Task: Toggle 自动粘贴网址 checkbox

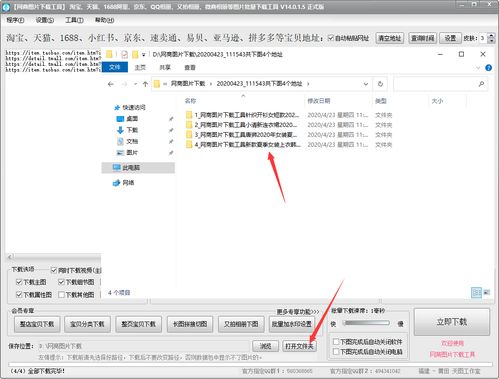Action: (x=330, y=38)
